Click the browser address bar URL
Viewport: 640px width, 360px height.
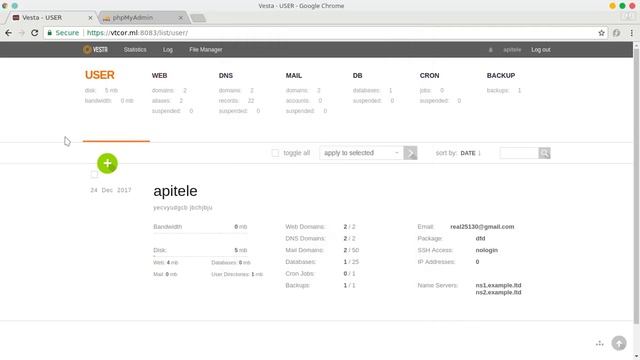pyautogui.click(x=137, y=33)
